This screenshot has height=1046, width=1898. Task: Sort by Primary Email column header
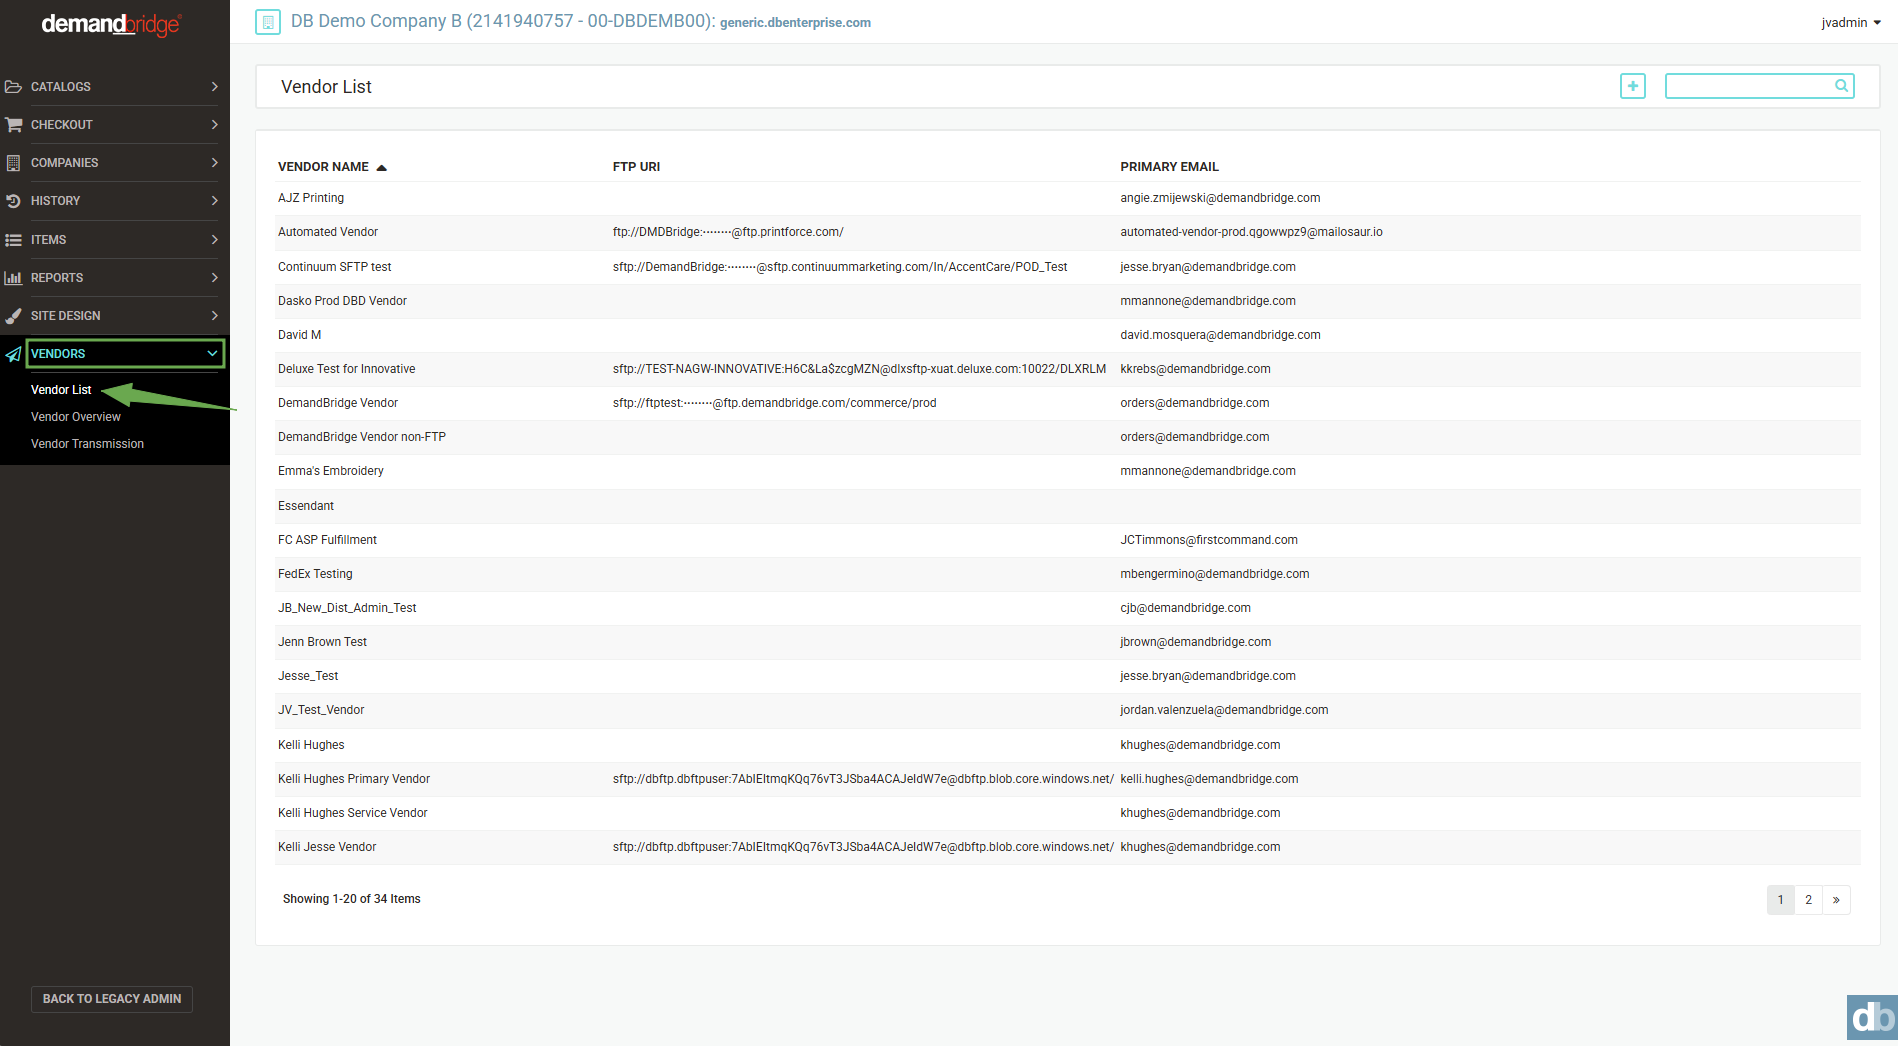coord(1169,167)
